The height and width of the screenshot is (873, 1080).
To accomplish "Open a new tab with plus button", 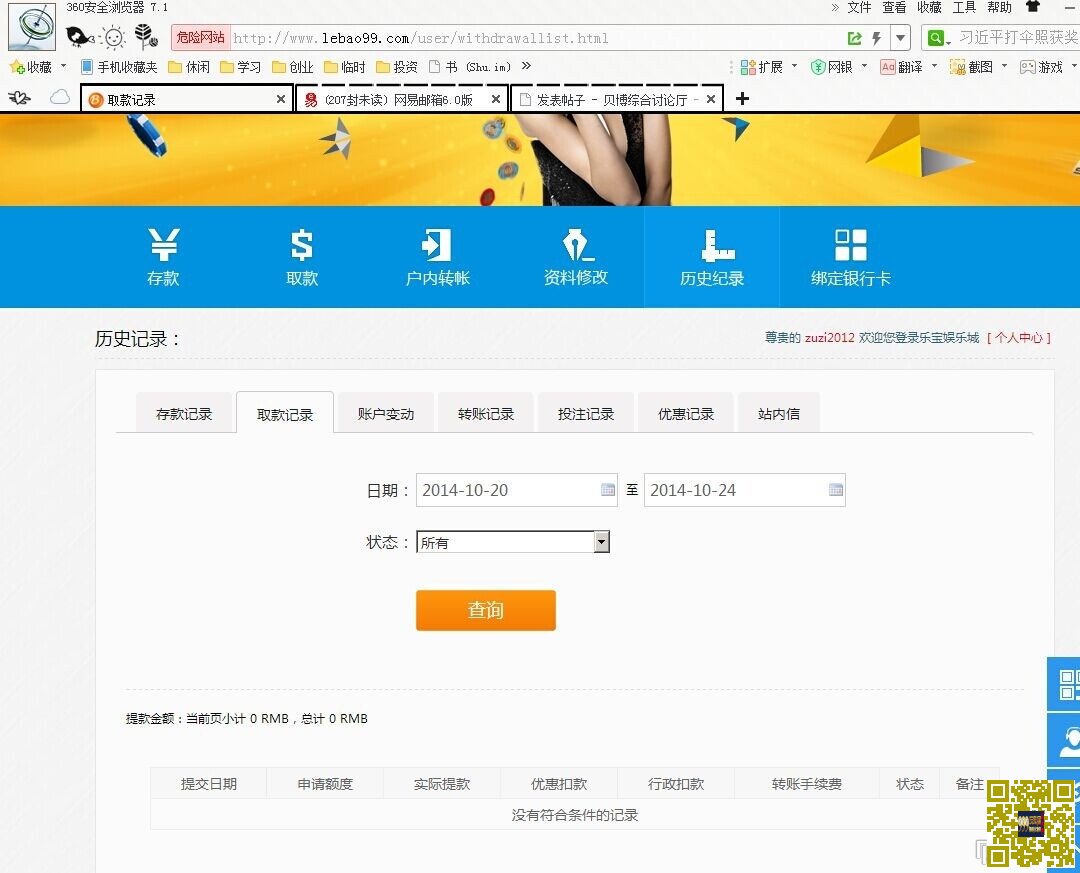I will tap(742, 99).
